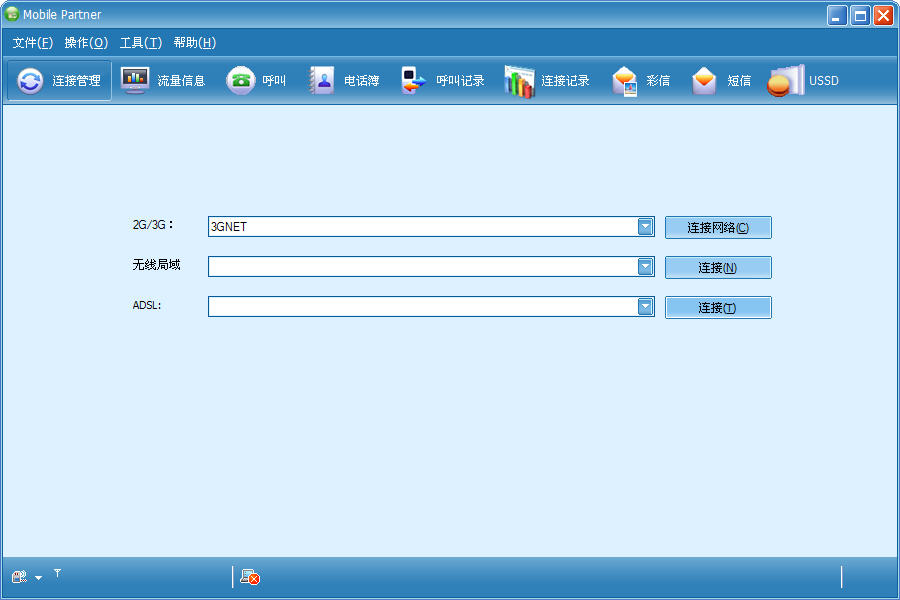Open the 文件(F) menu
This screenshot has height=600, width=900.
(x=33, y=43)
